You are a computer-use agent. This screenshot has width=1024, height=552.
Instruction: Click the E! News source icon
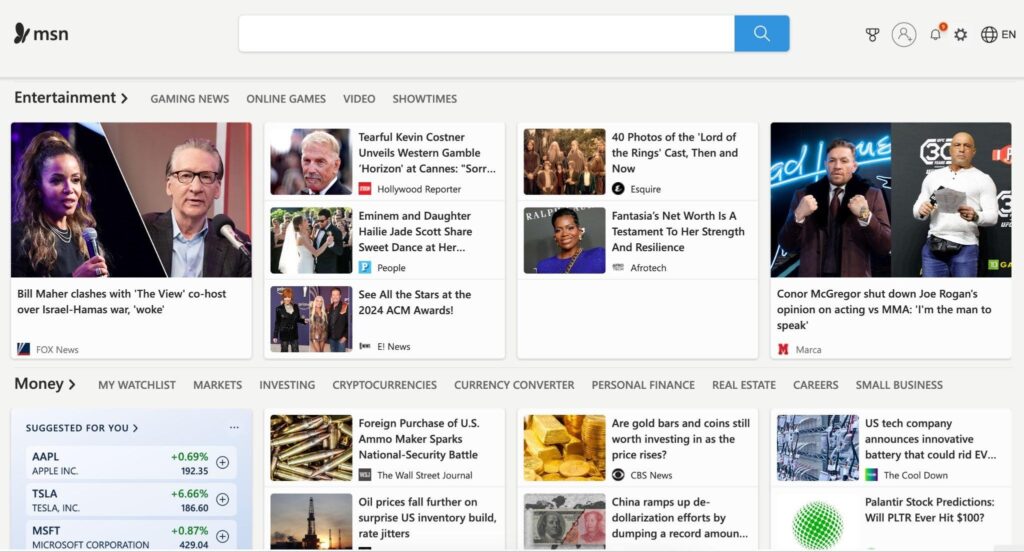365,346
